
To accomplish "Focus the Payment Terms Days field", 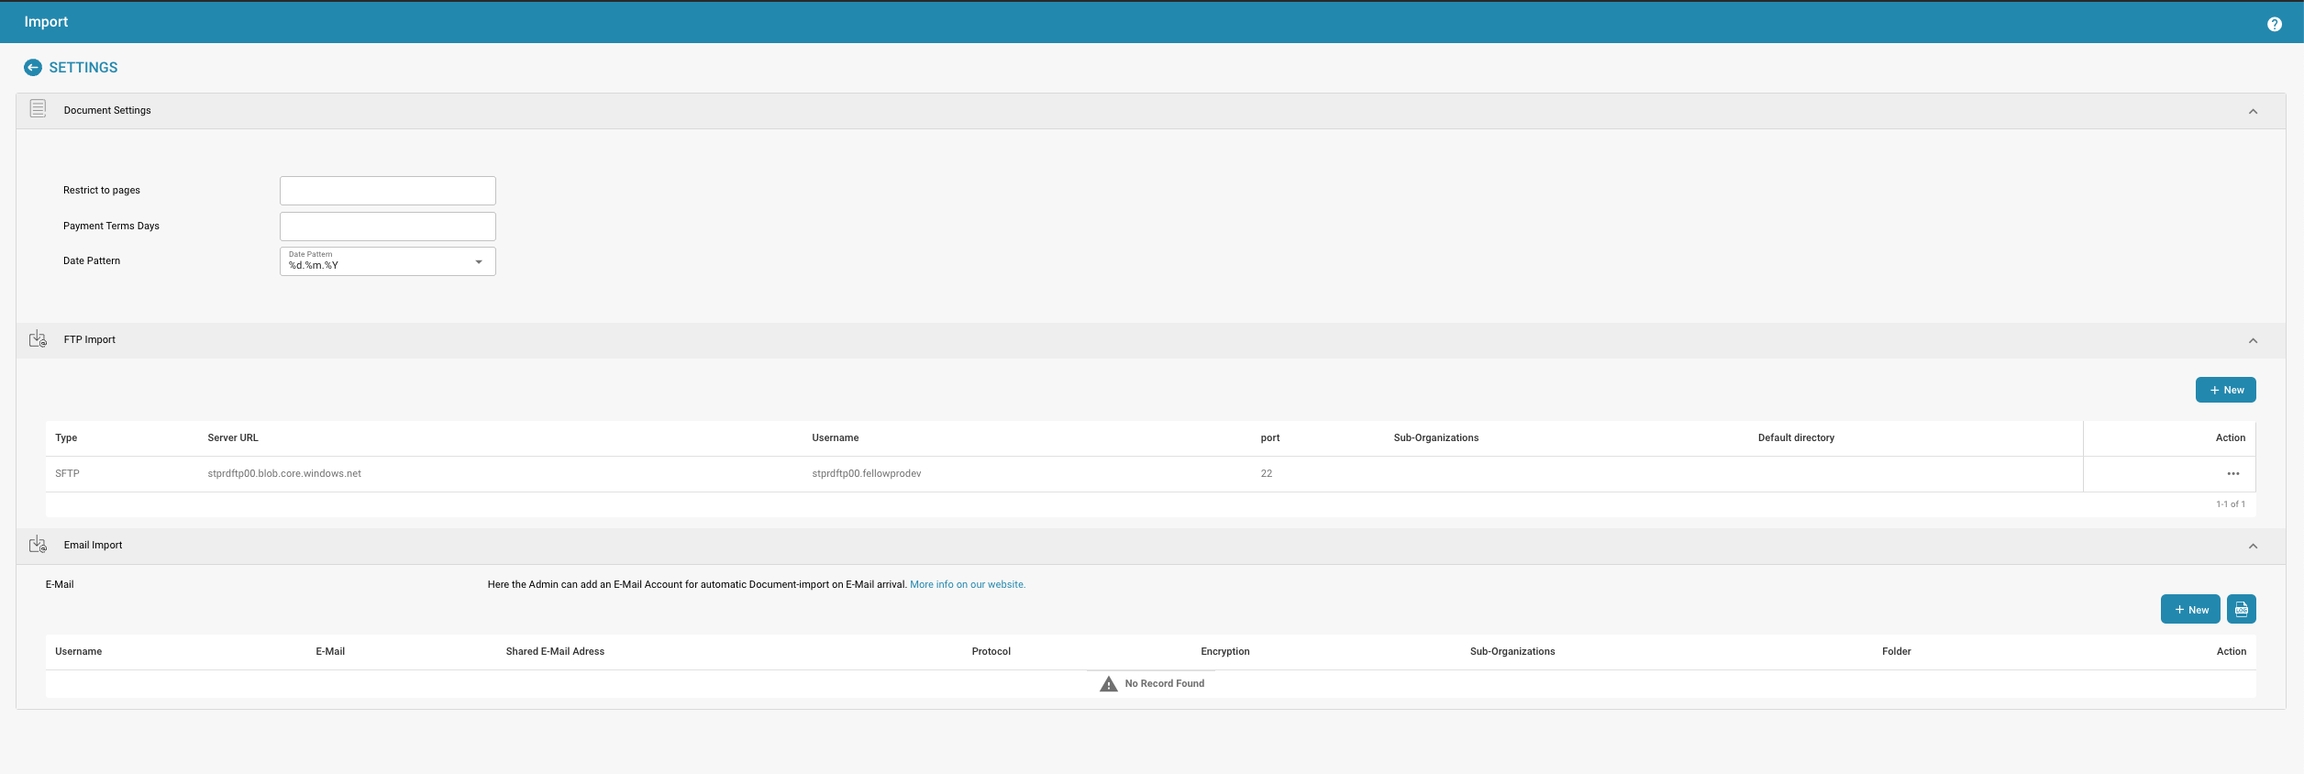I will (x=387, y=226).
